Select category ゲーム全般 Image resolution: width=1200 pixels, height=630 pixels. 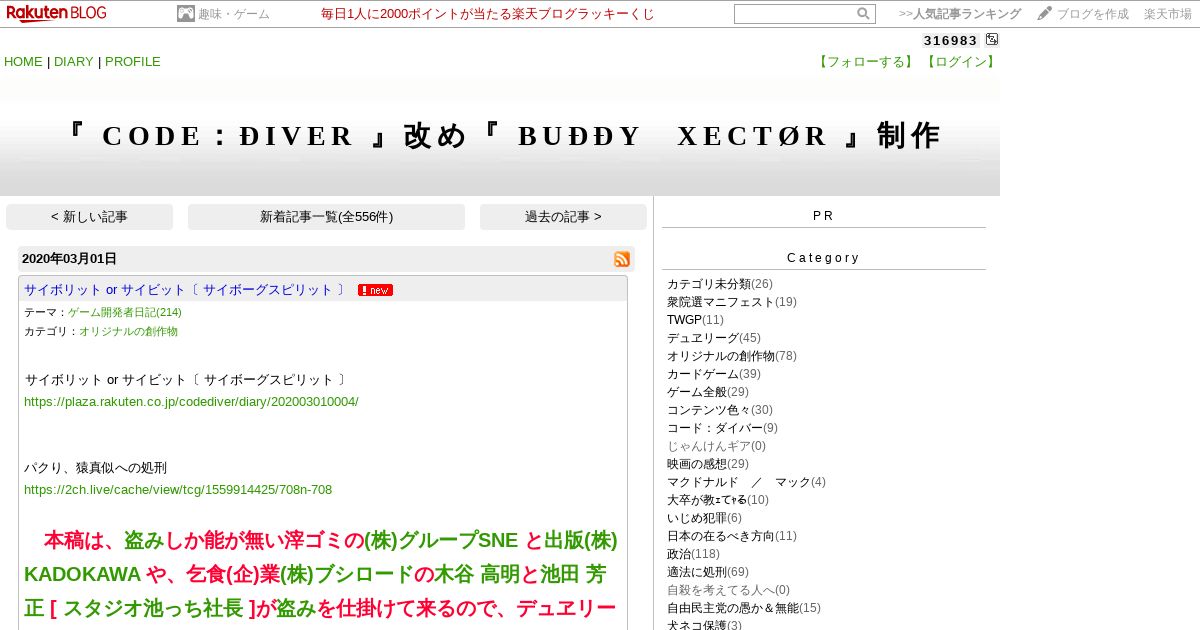pos(697,392)
